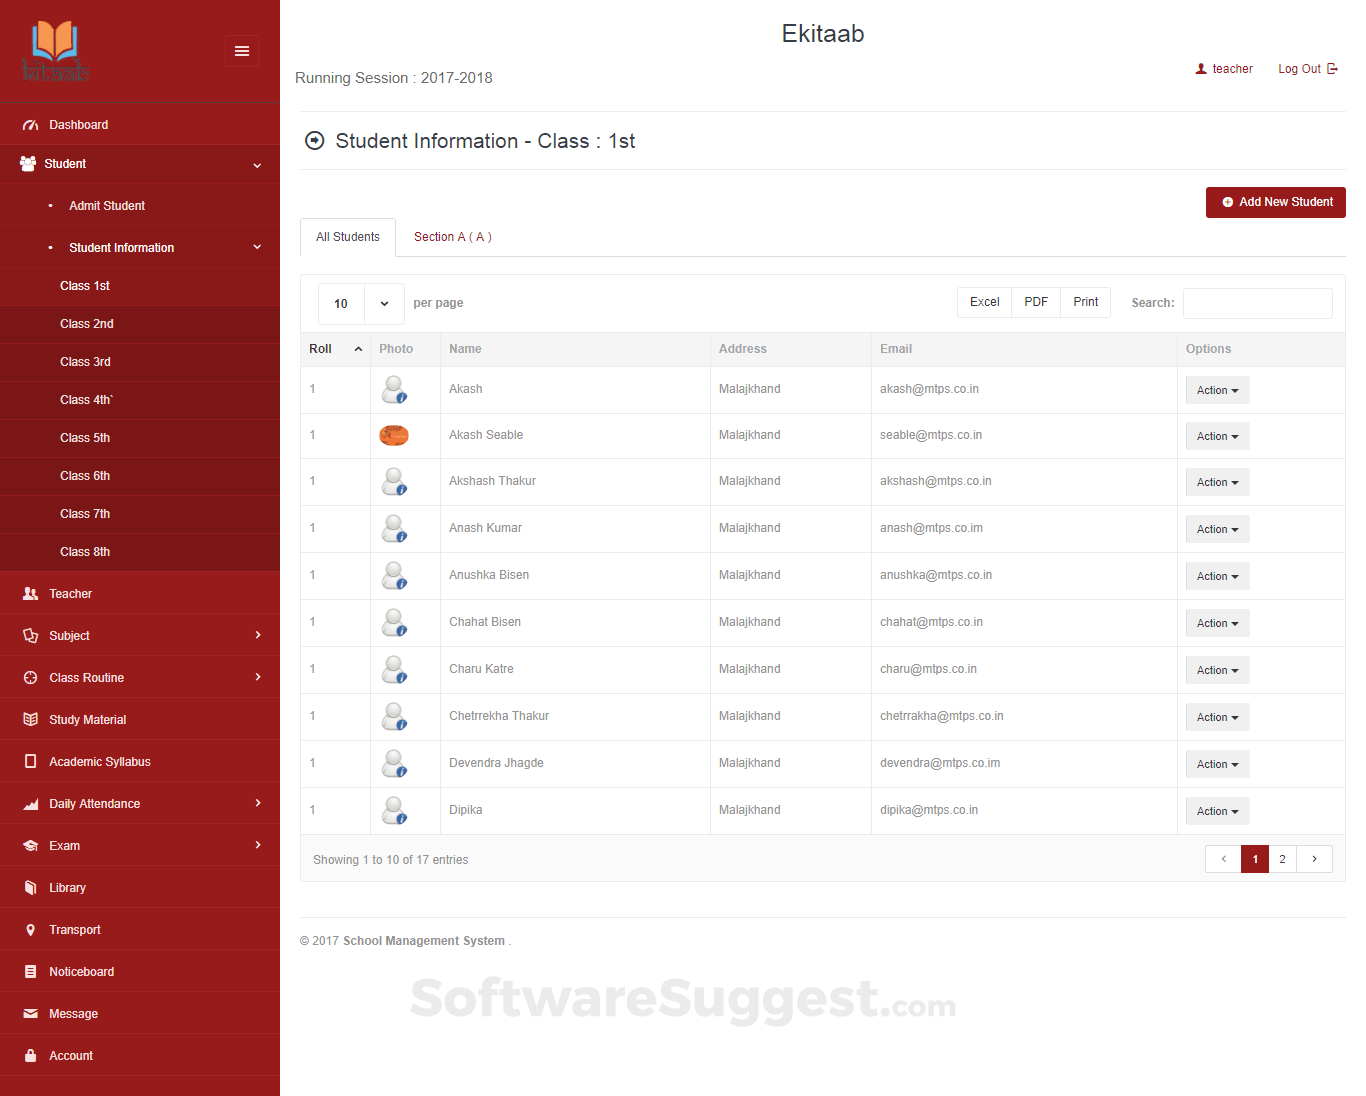
Task: Export table to Excel
Action: tap(985, 302)
